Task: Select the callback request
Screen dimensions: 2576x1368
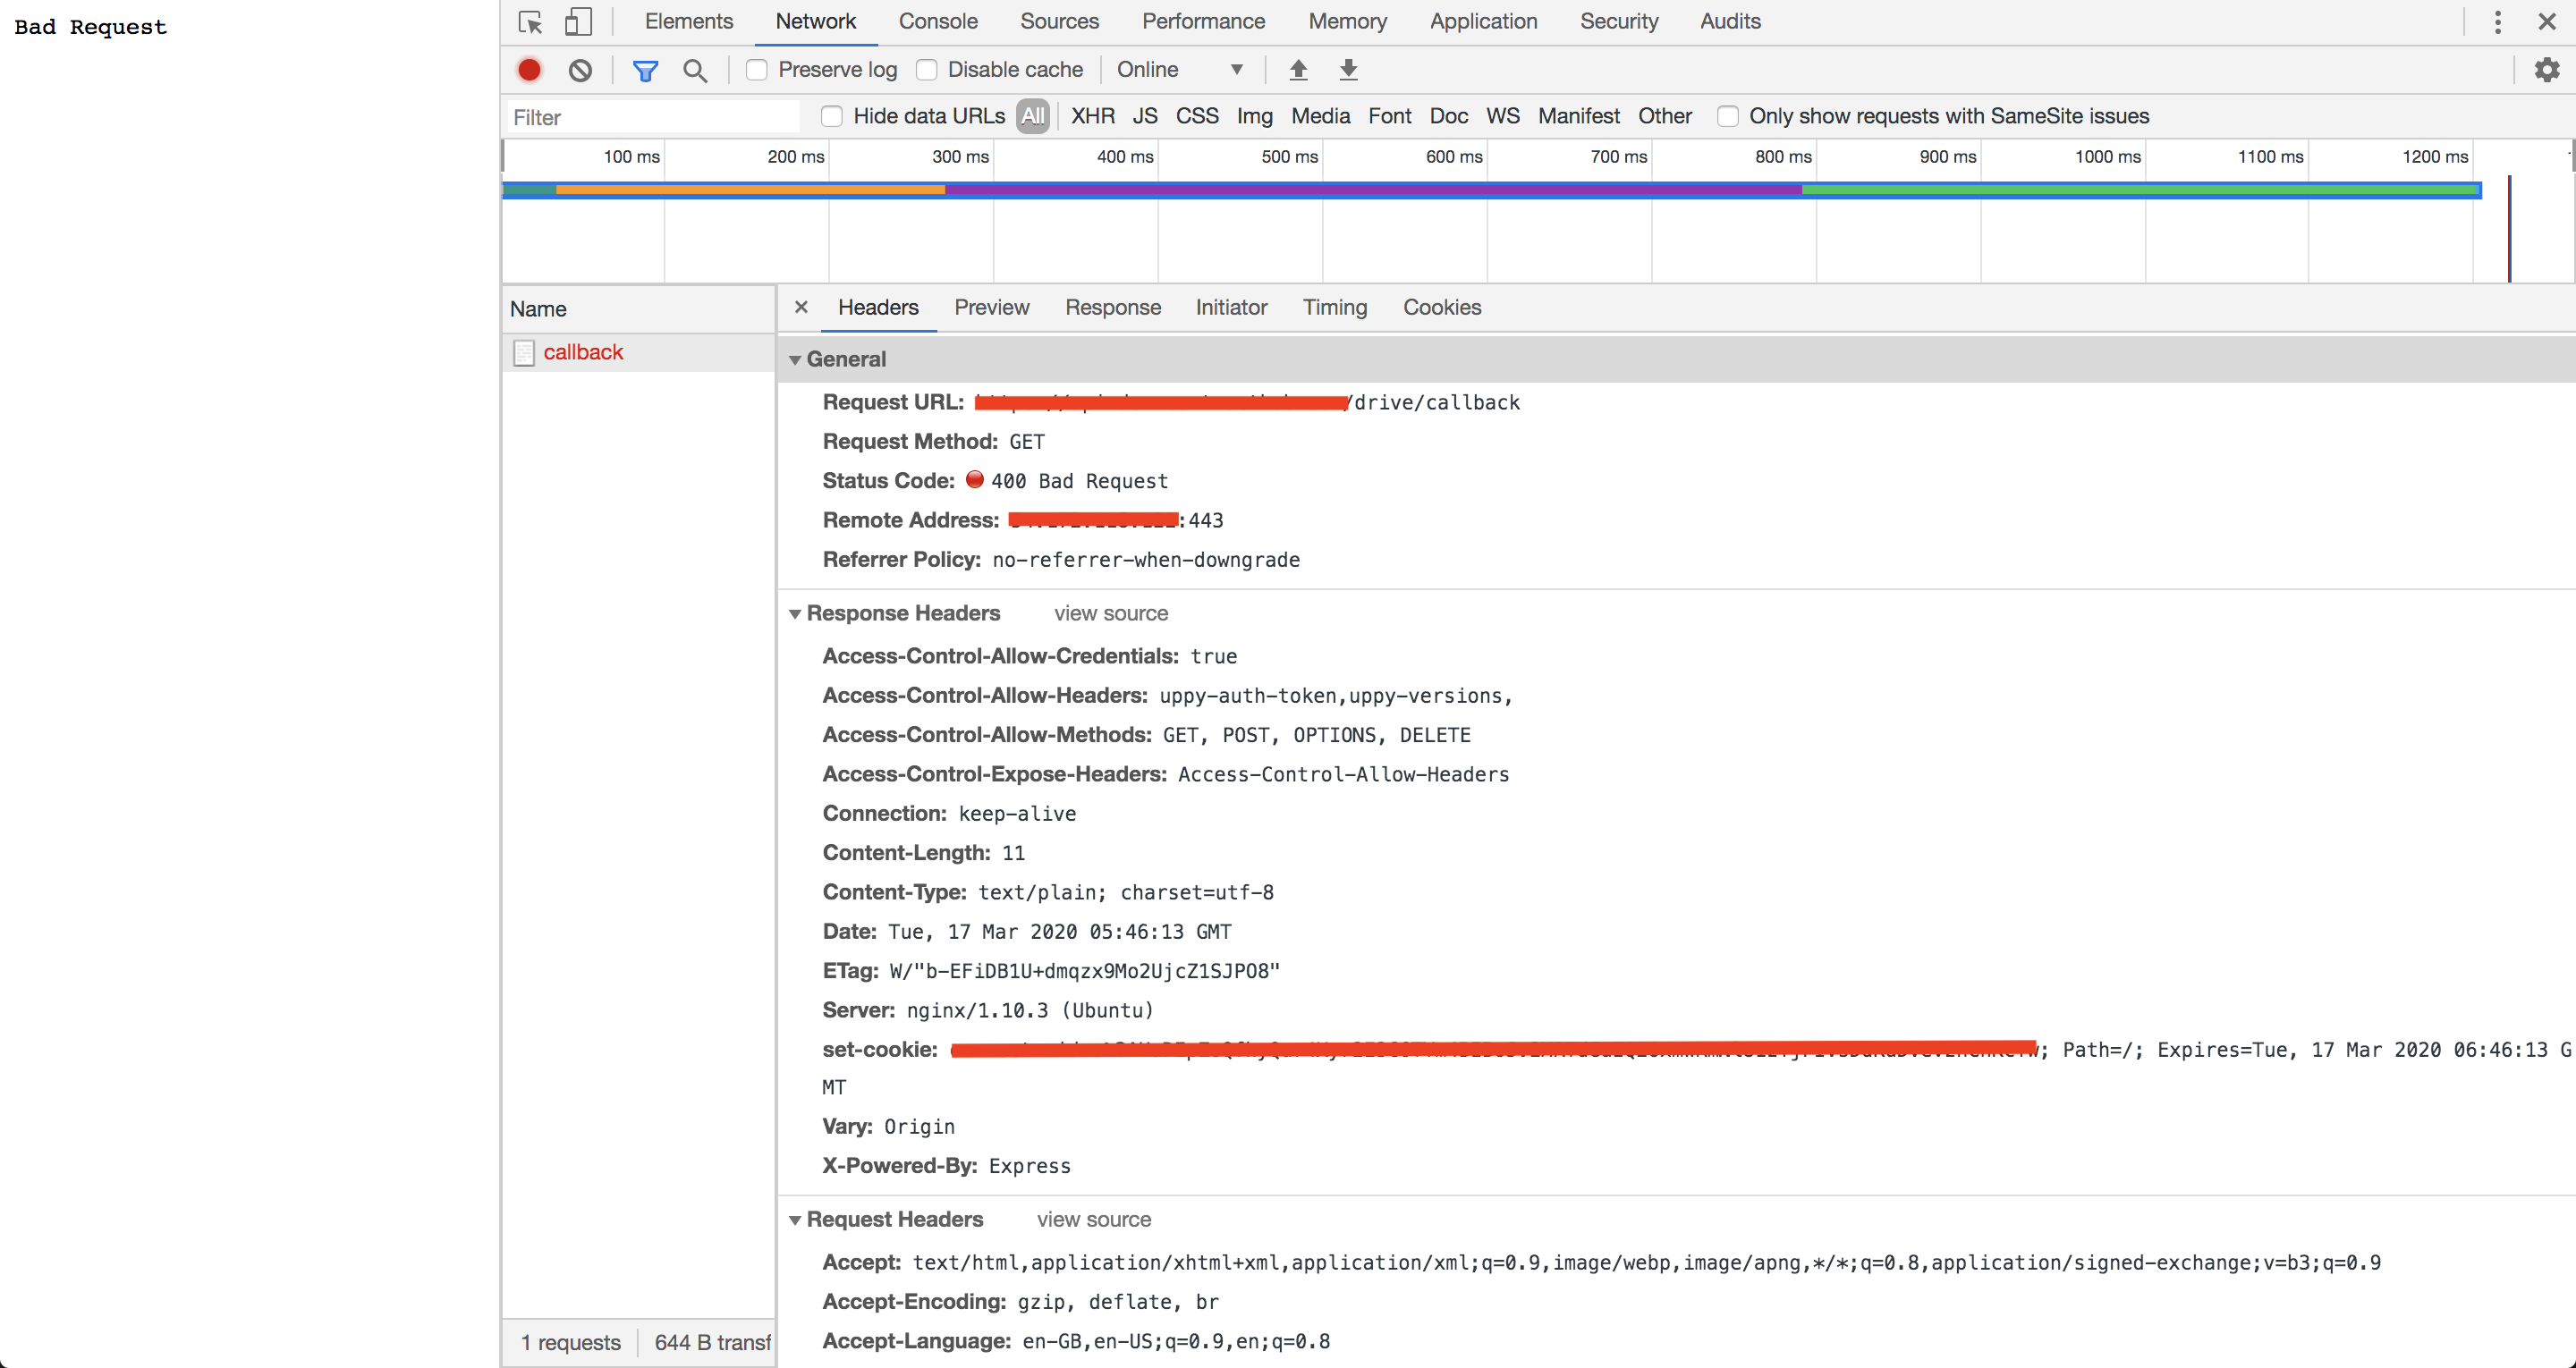Action: click(583, 351)
